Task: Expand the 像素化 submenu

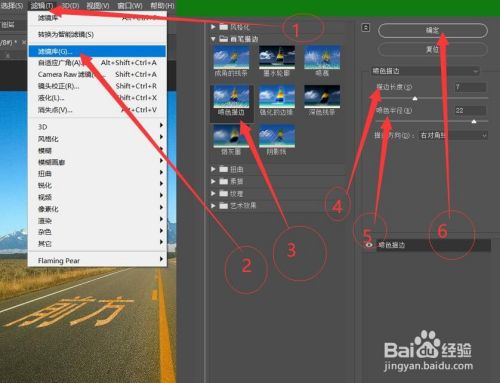Action: (x=97, y=209)
